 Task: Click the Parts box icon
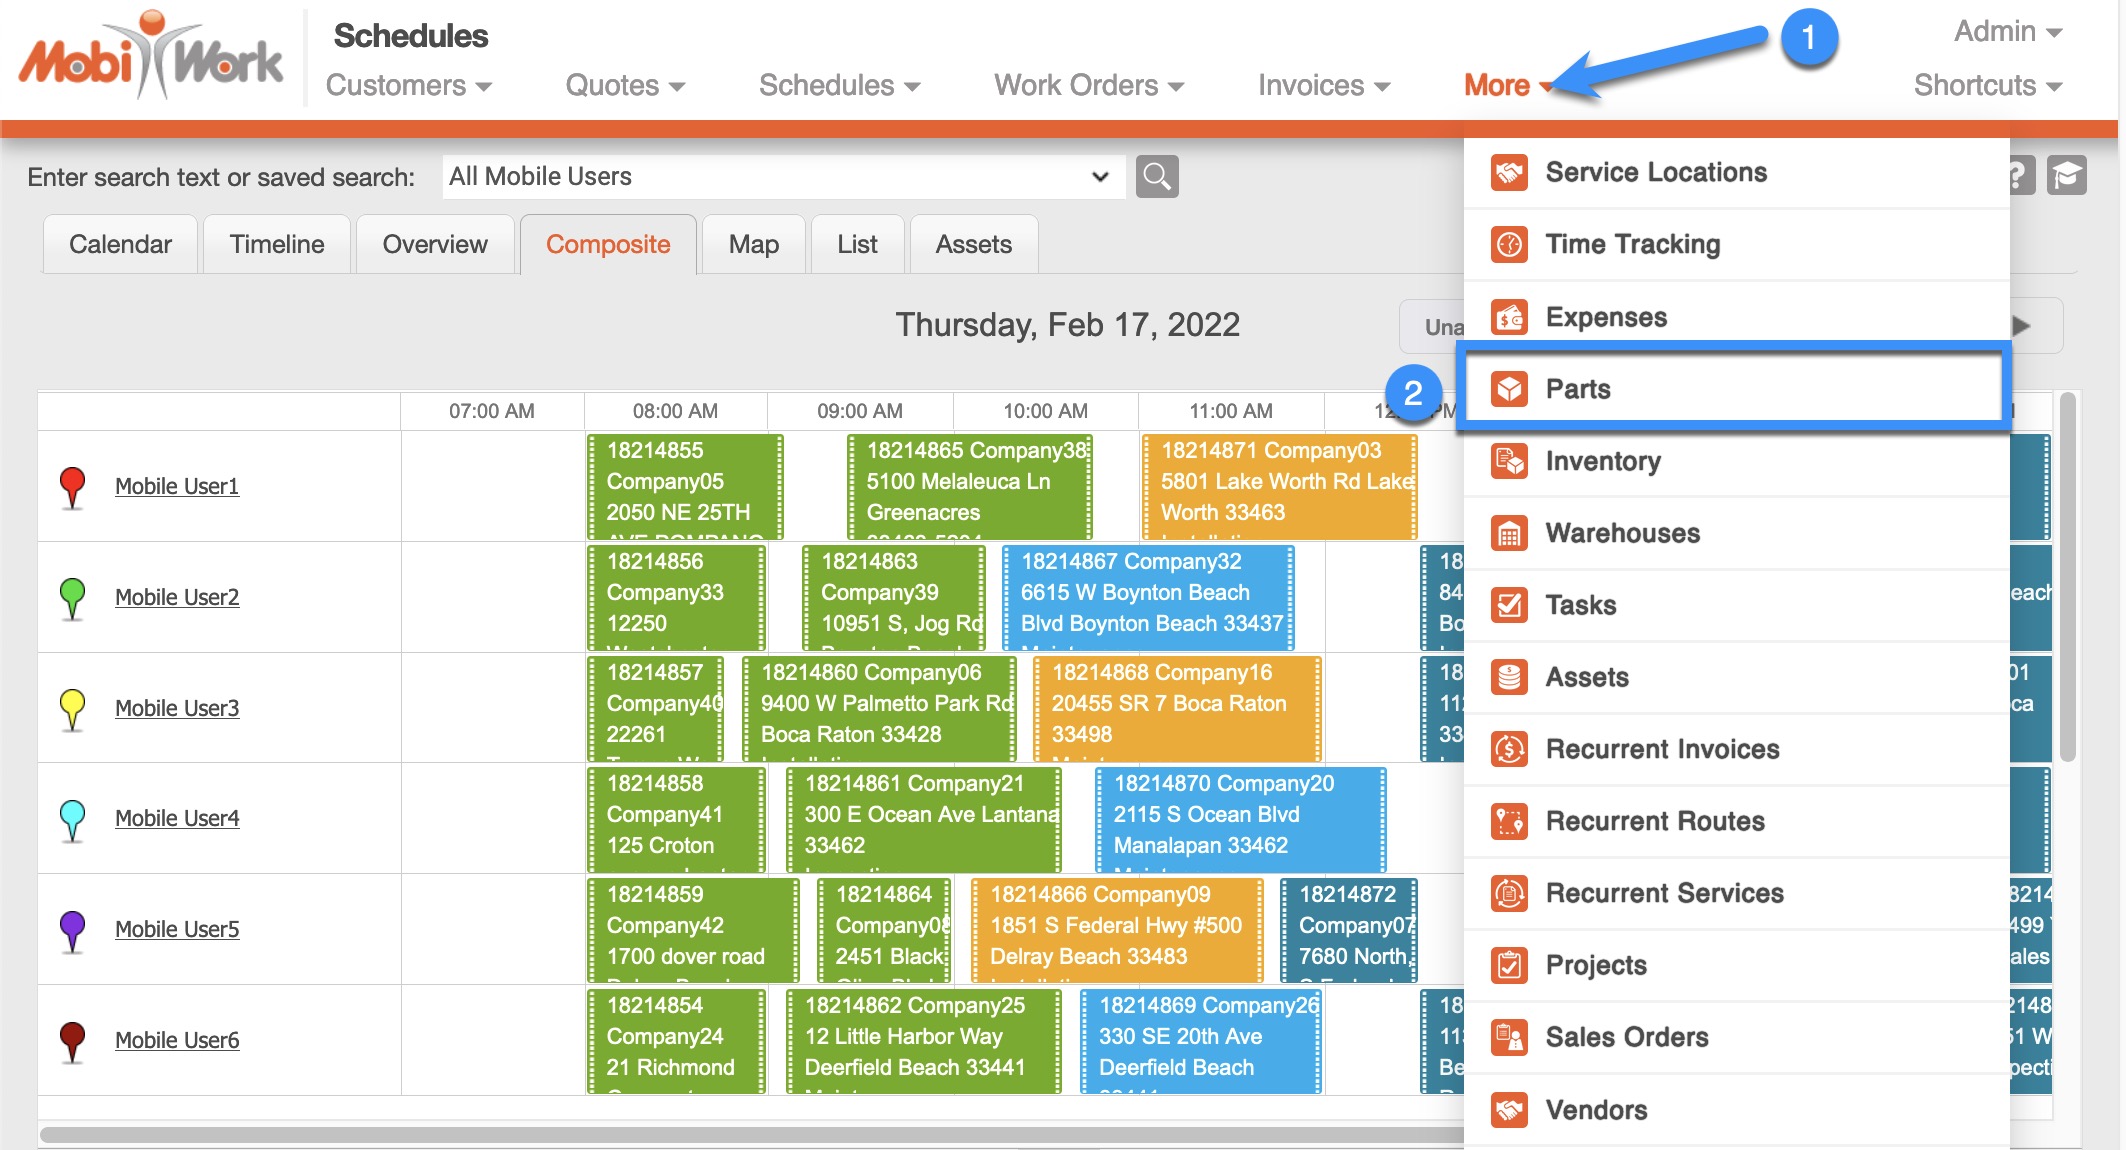(1509, 389)
